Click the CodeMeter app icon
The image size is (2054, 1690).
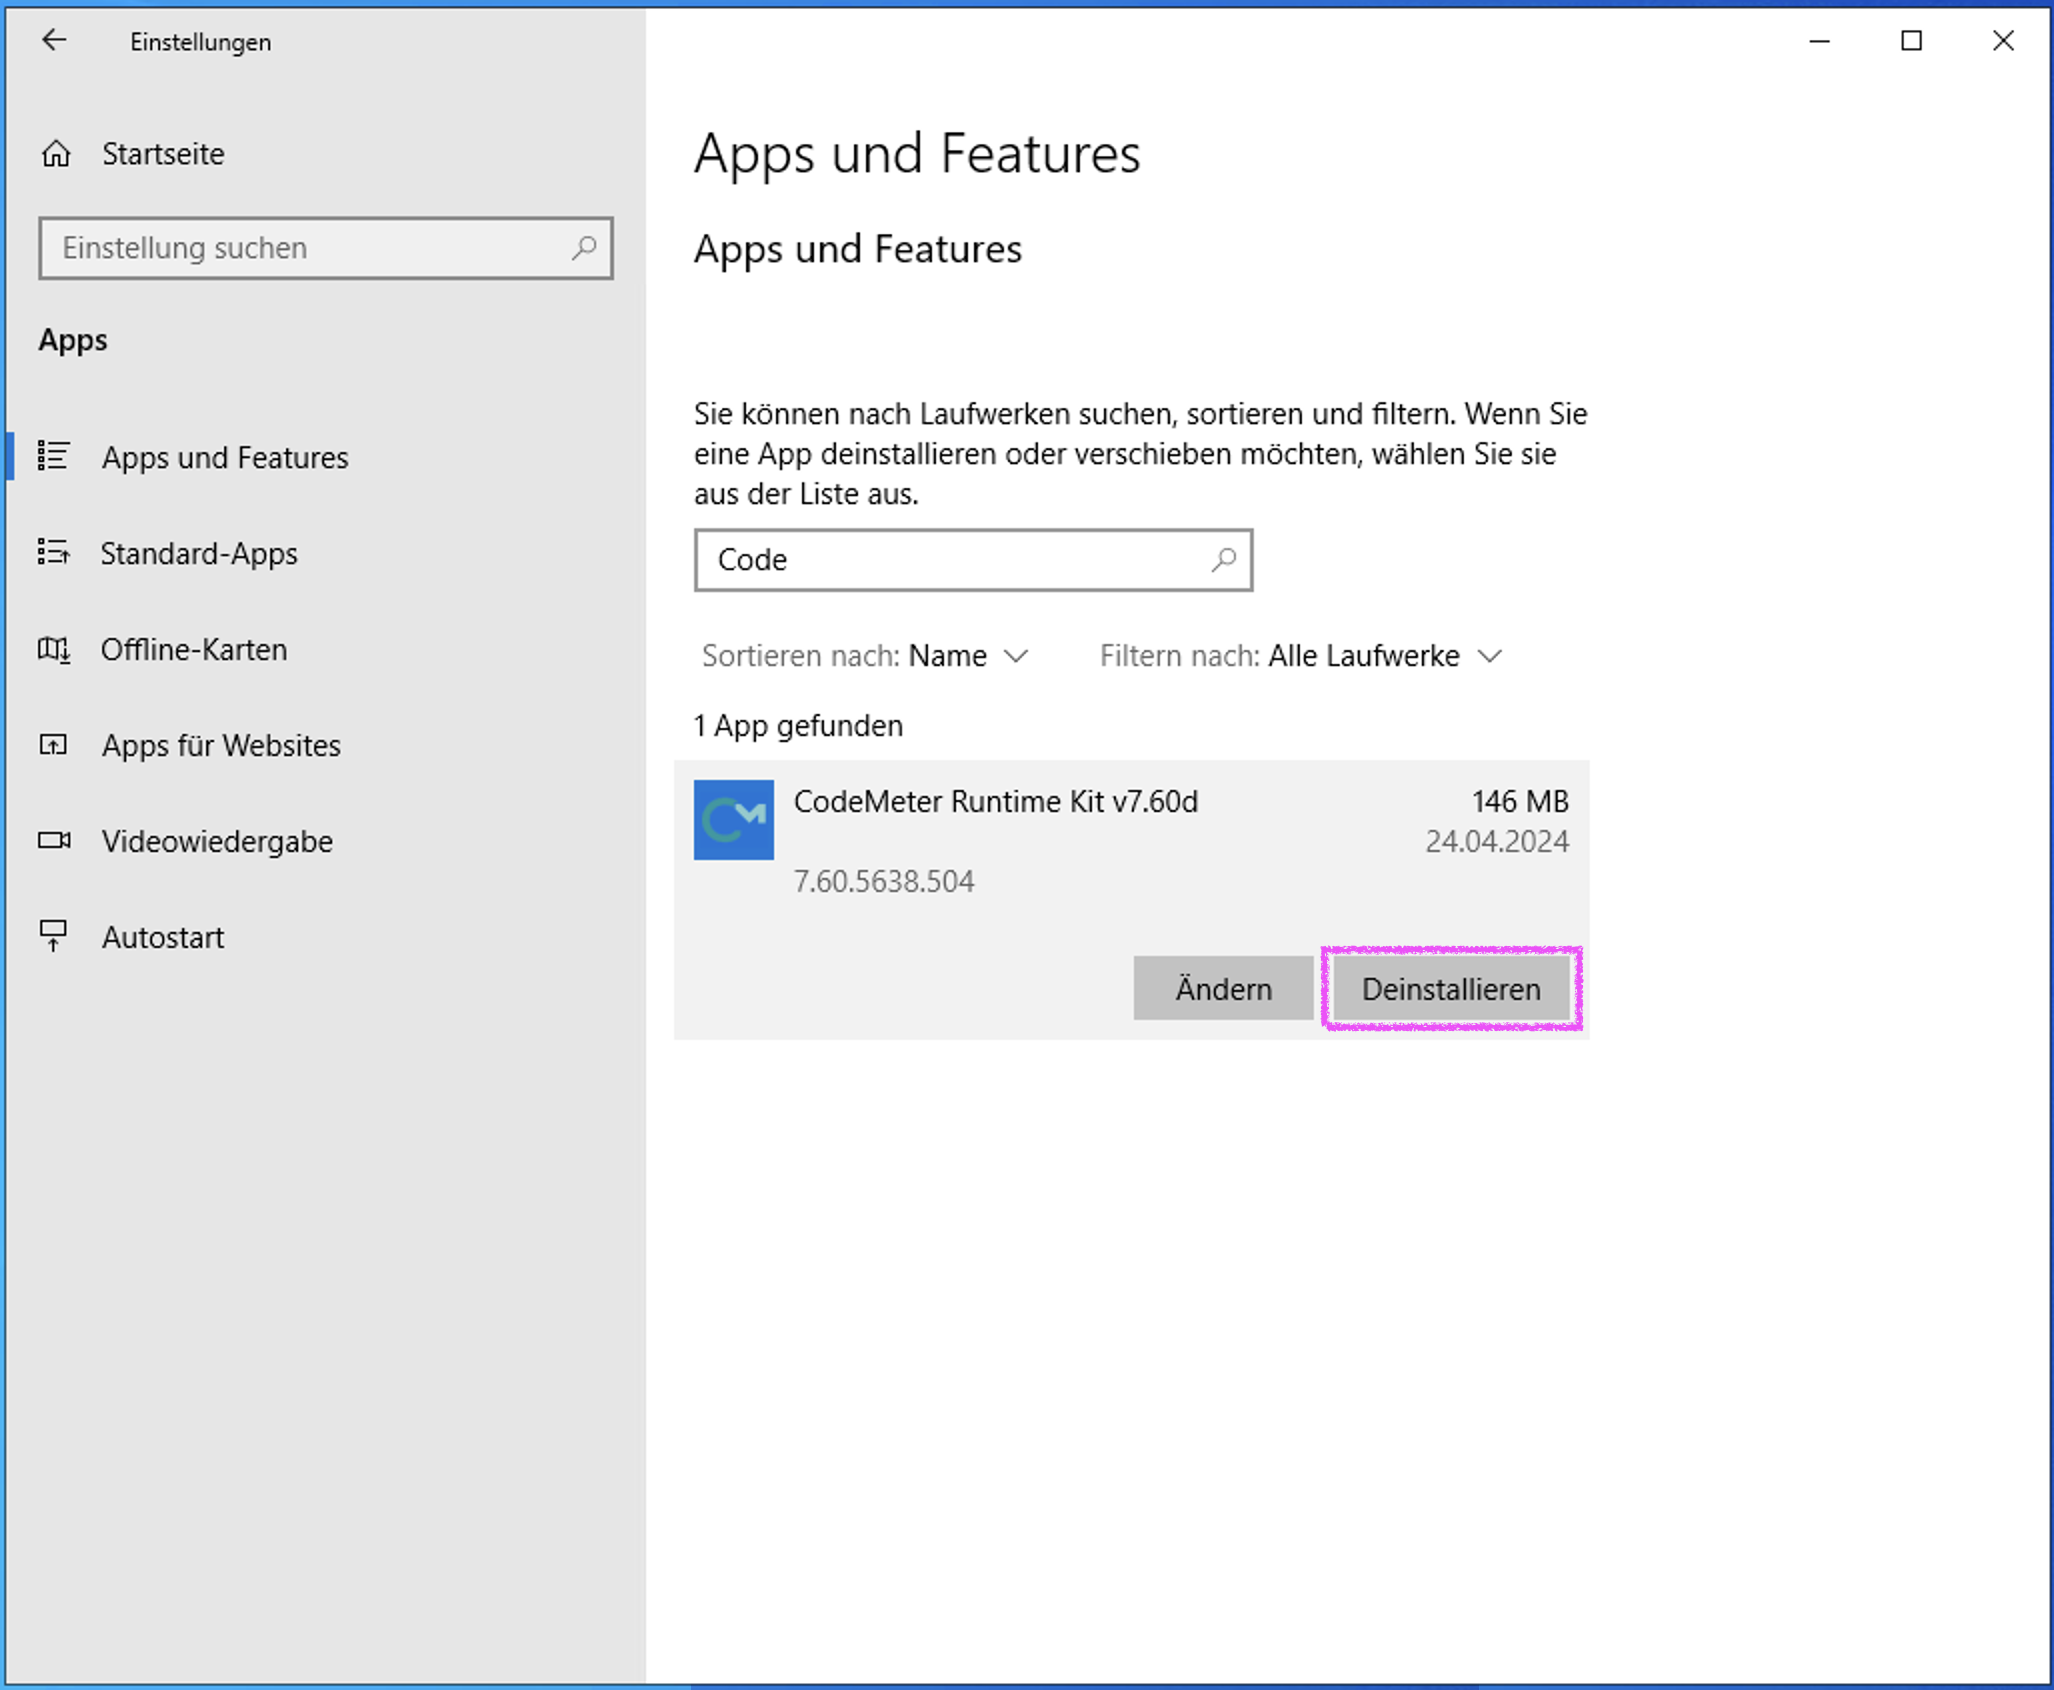point(734,820)
